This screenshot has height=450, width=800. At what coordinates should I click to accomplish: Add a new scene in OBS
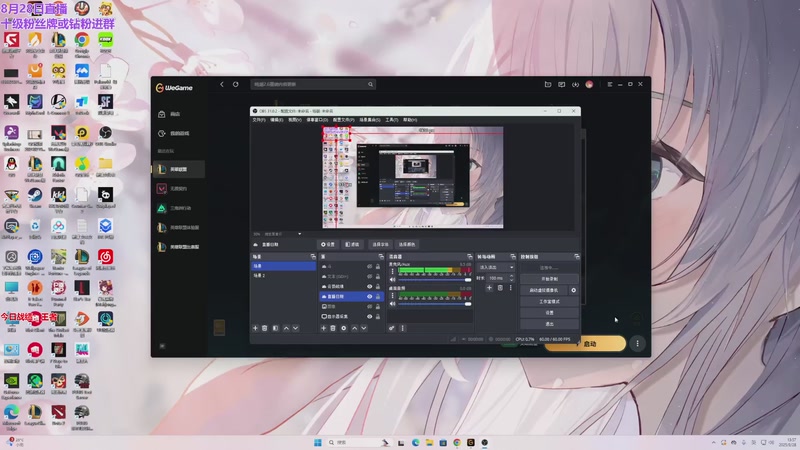[x=255, y=328]
